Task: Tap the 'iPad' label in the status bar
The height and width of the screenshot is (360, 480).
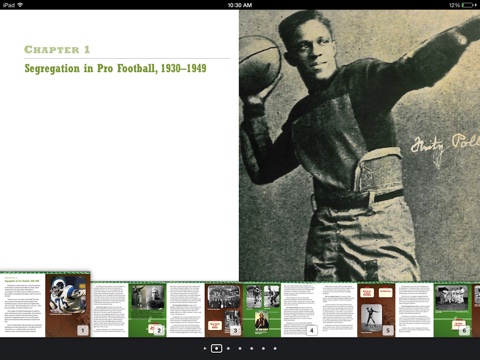Action: coord(9,5)
